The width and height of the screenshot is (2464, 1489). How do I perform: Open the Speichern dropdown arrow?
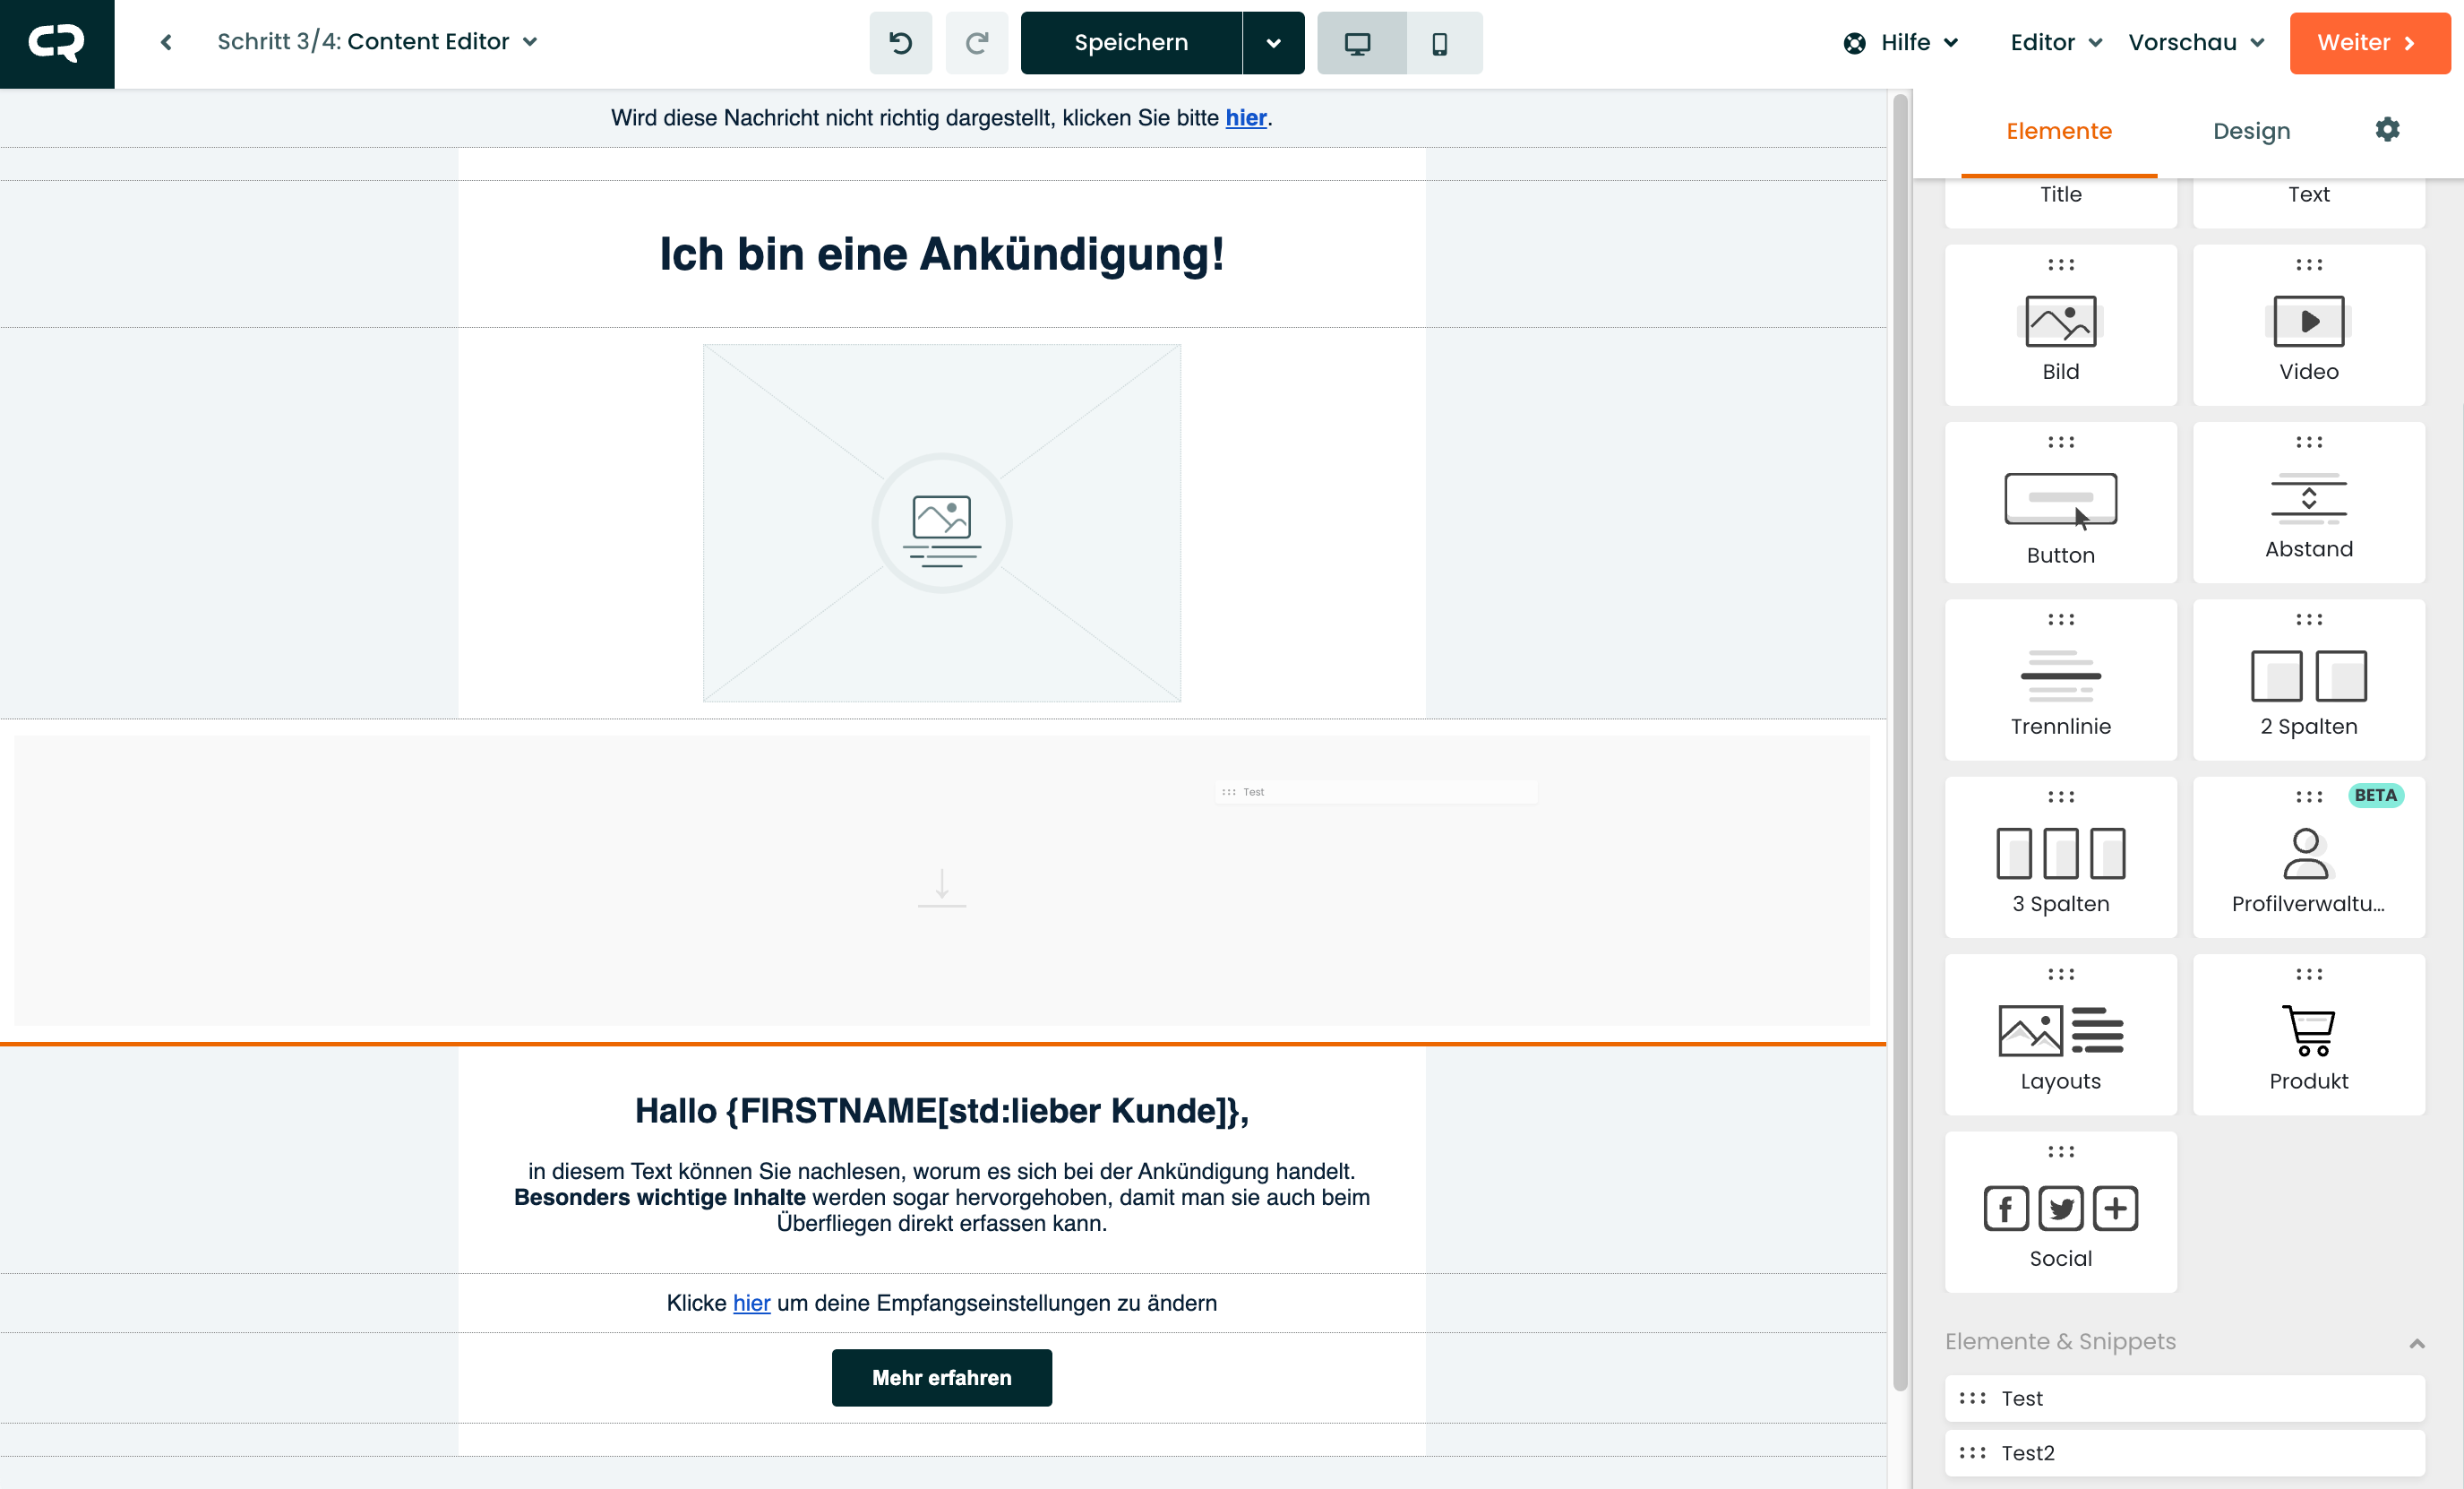[x=1273, y=43]
